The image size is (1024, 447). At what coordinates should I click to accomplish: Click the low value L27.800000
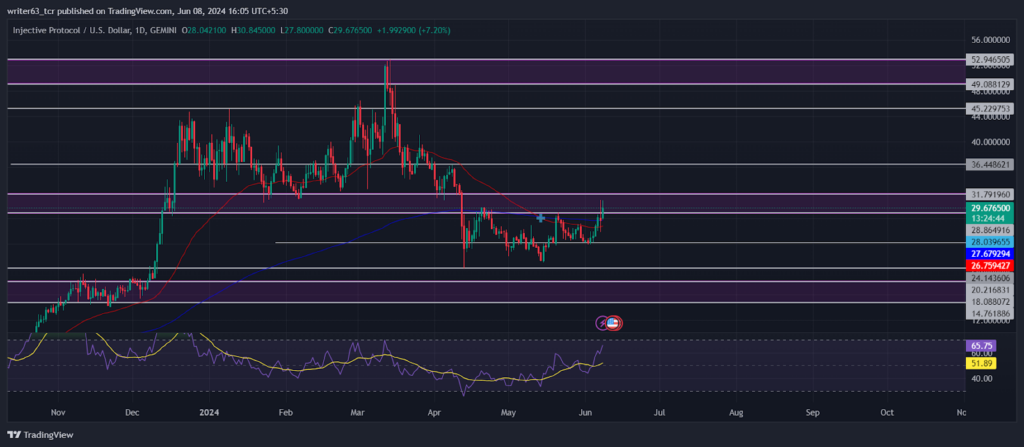(303, 30)
